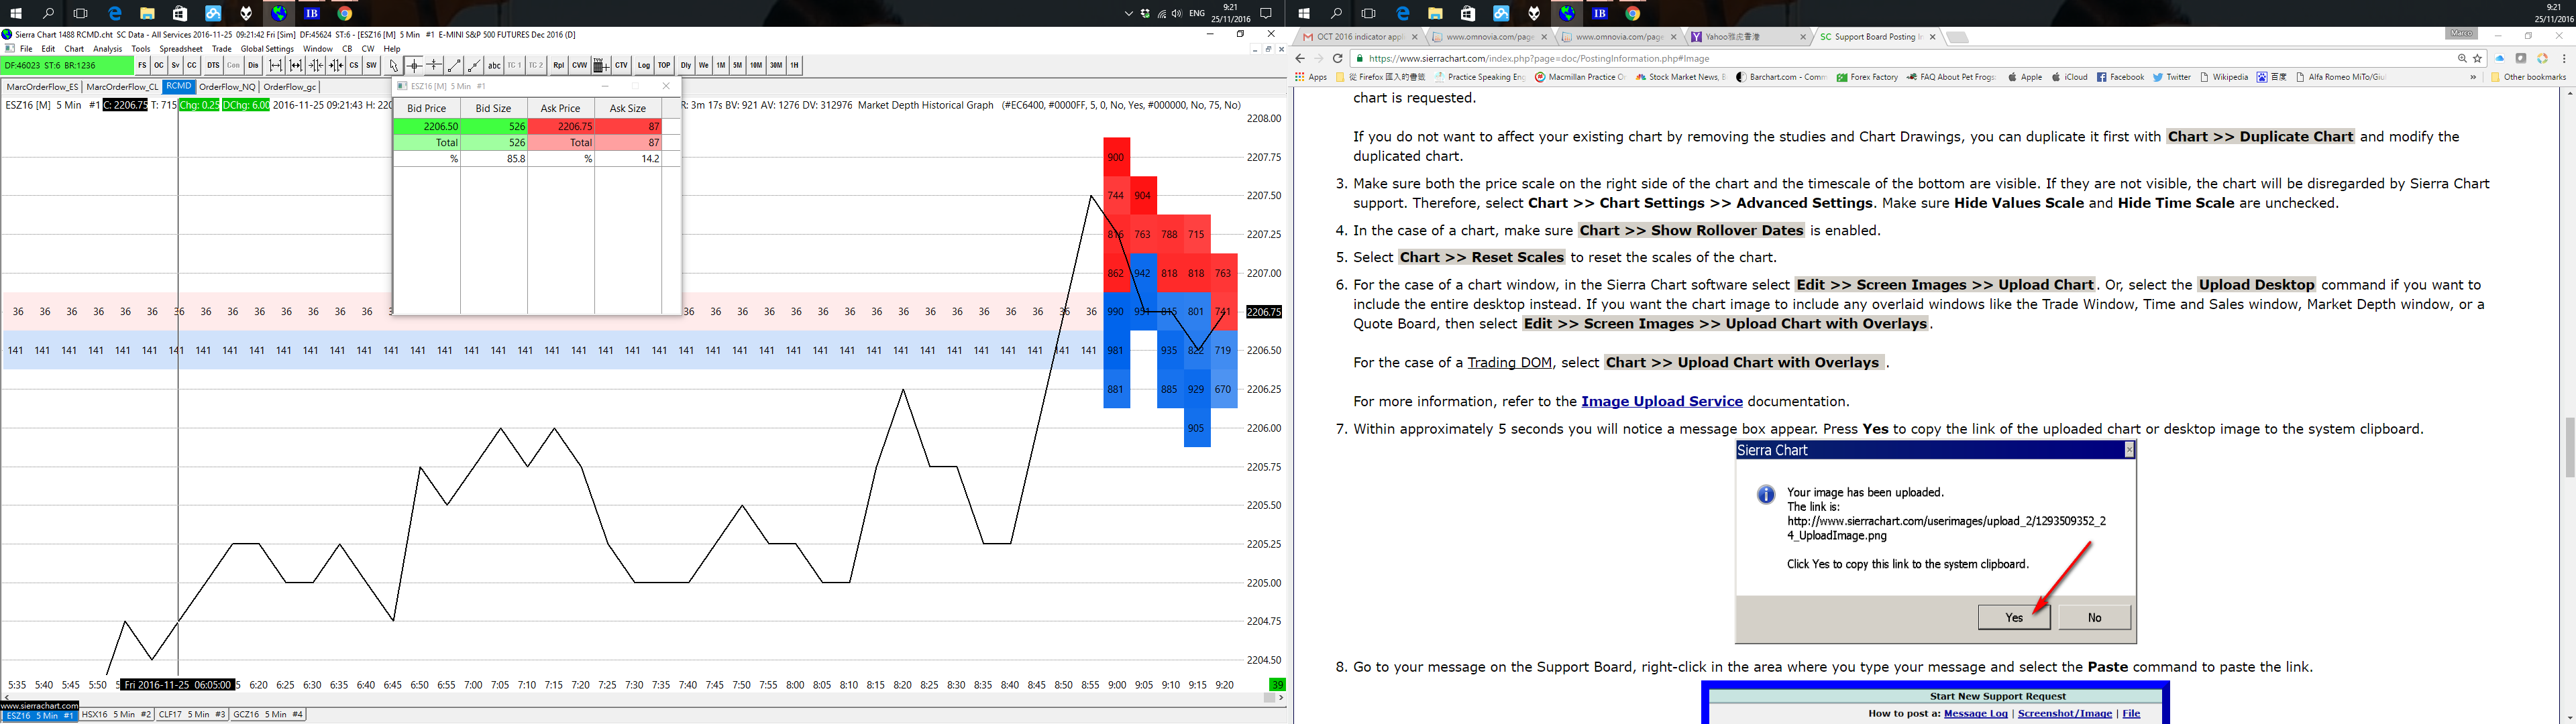Select the pointer cursor tool
Screen dimensions: 2576x724
click(x=394, y=65)
